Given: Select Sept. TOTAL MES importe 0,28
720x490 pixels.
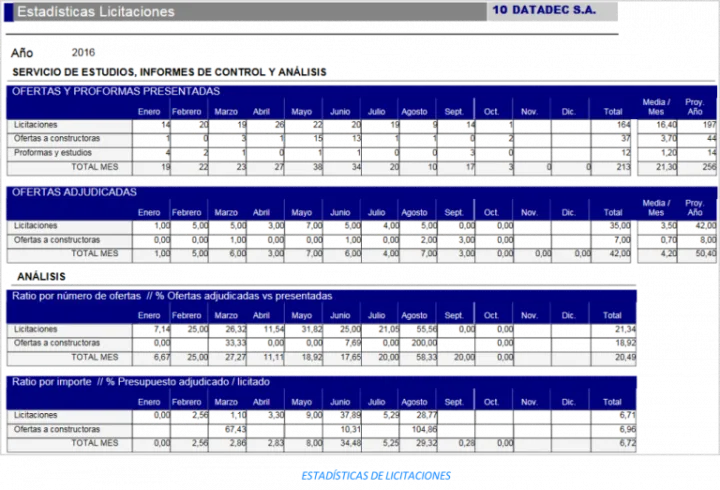Looking at the screenshot, I should coord(467,443).
